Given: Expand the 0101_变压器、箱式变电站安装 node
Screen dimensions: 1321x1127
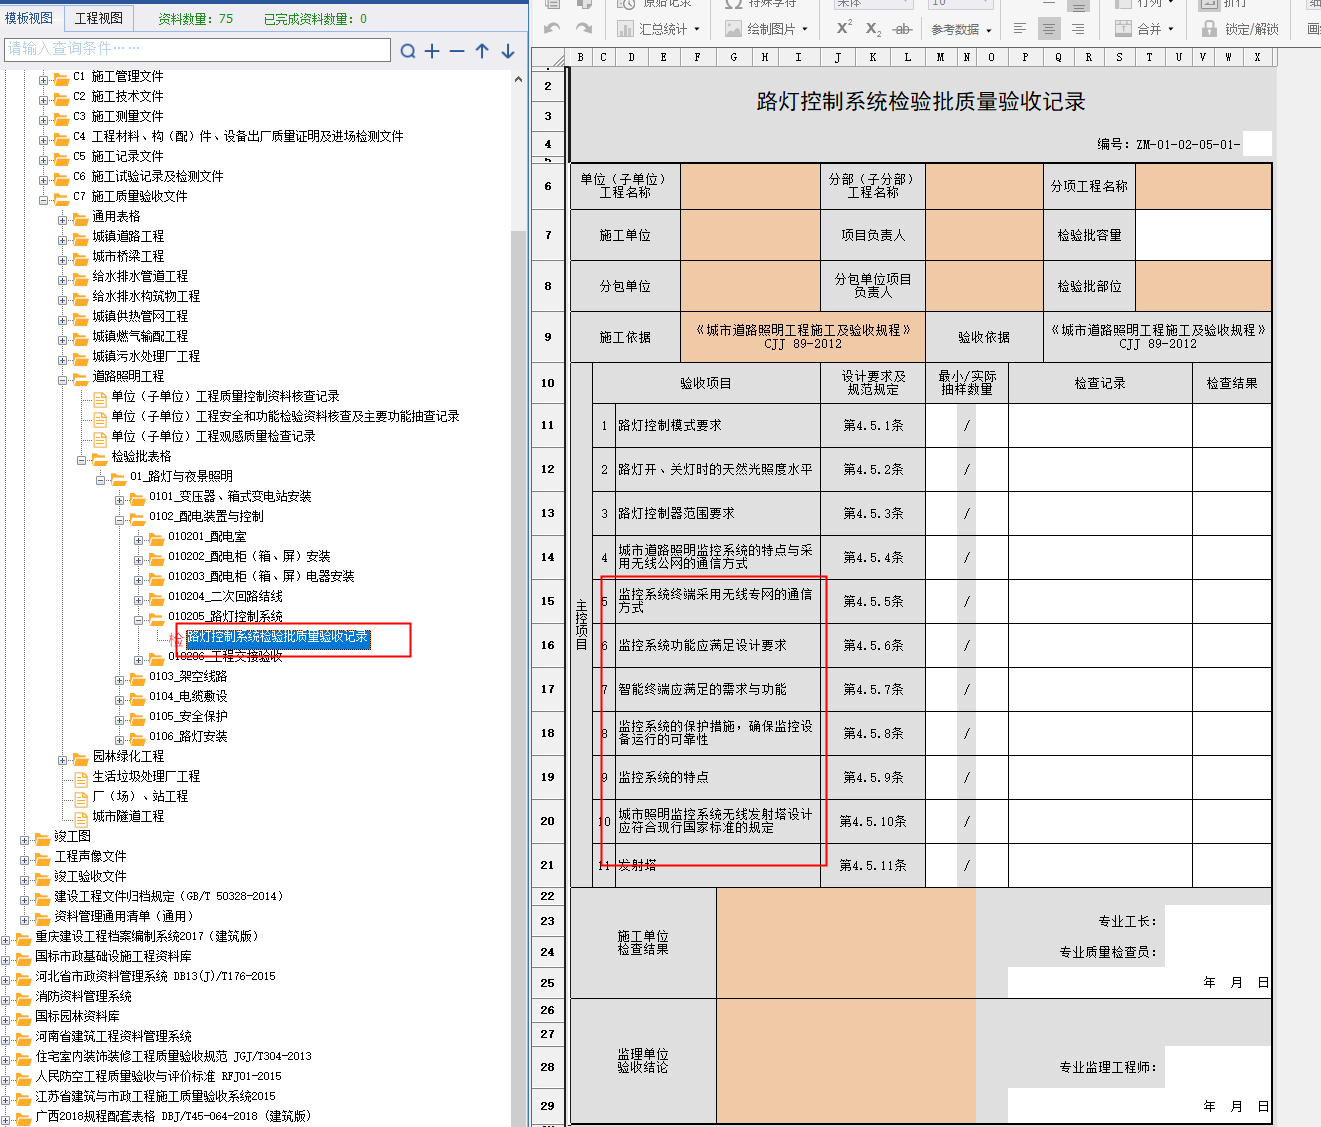Looking at the screenshot, I should (x=120, y=499).
